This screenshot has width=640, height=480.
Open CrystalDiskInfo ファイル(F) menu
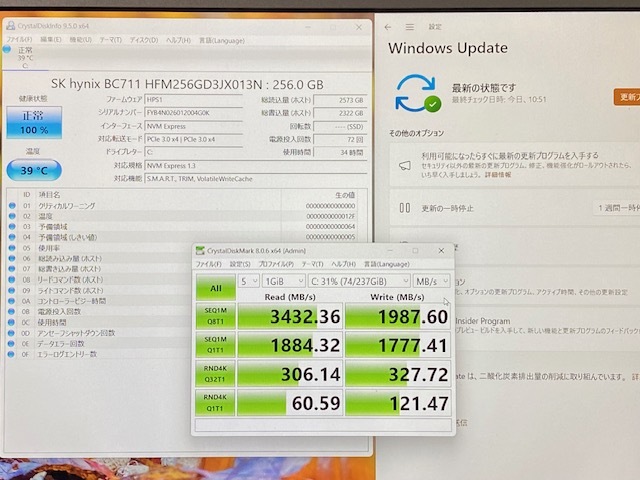[19, 40]
